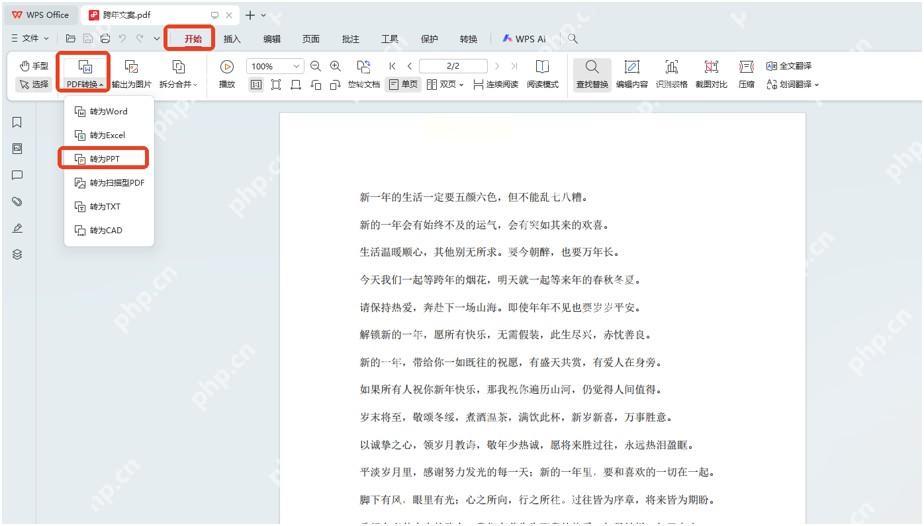Open the 文件 menu
The image size is (924, 526).
pyautogui.click(x=30, y=38)
